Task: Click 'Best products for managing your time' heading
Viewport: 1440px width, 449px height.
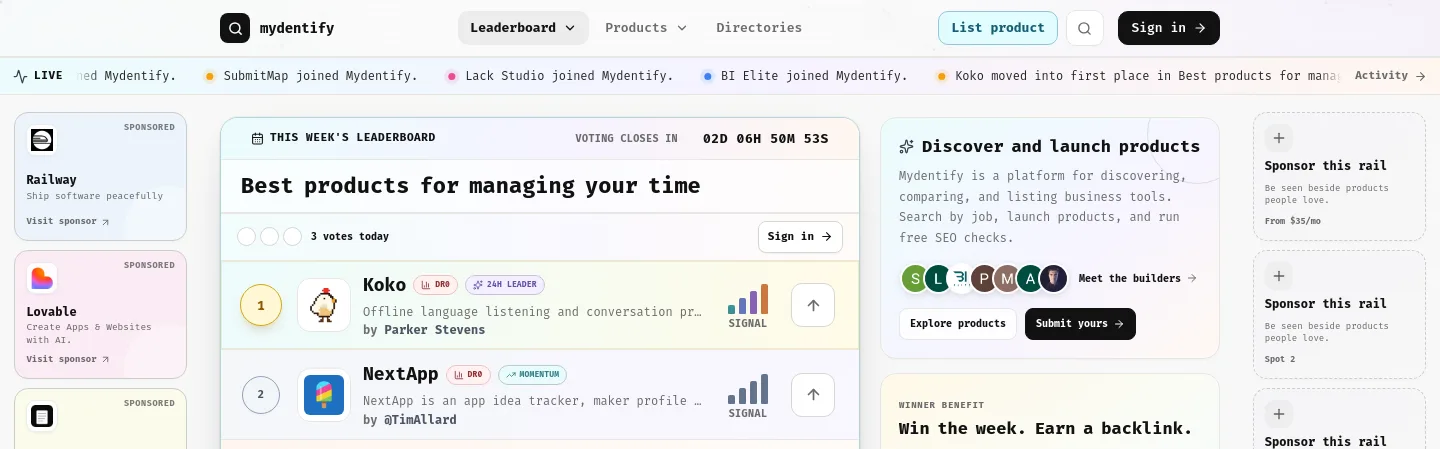Action: point(471,185)
